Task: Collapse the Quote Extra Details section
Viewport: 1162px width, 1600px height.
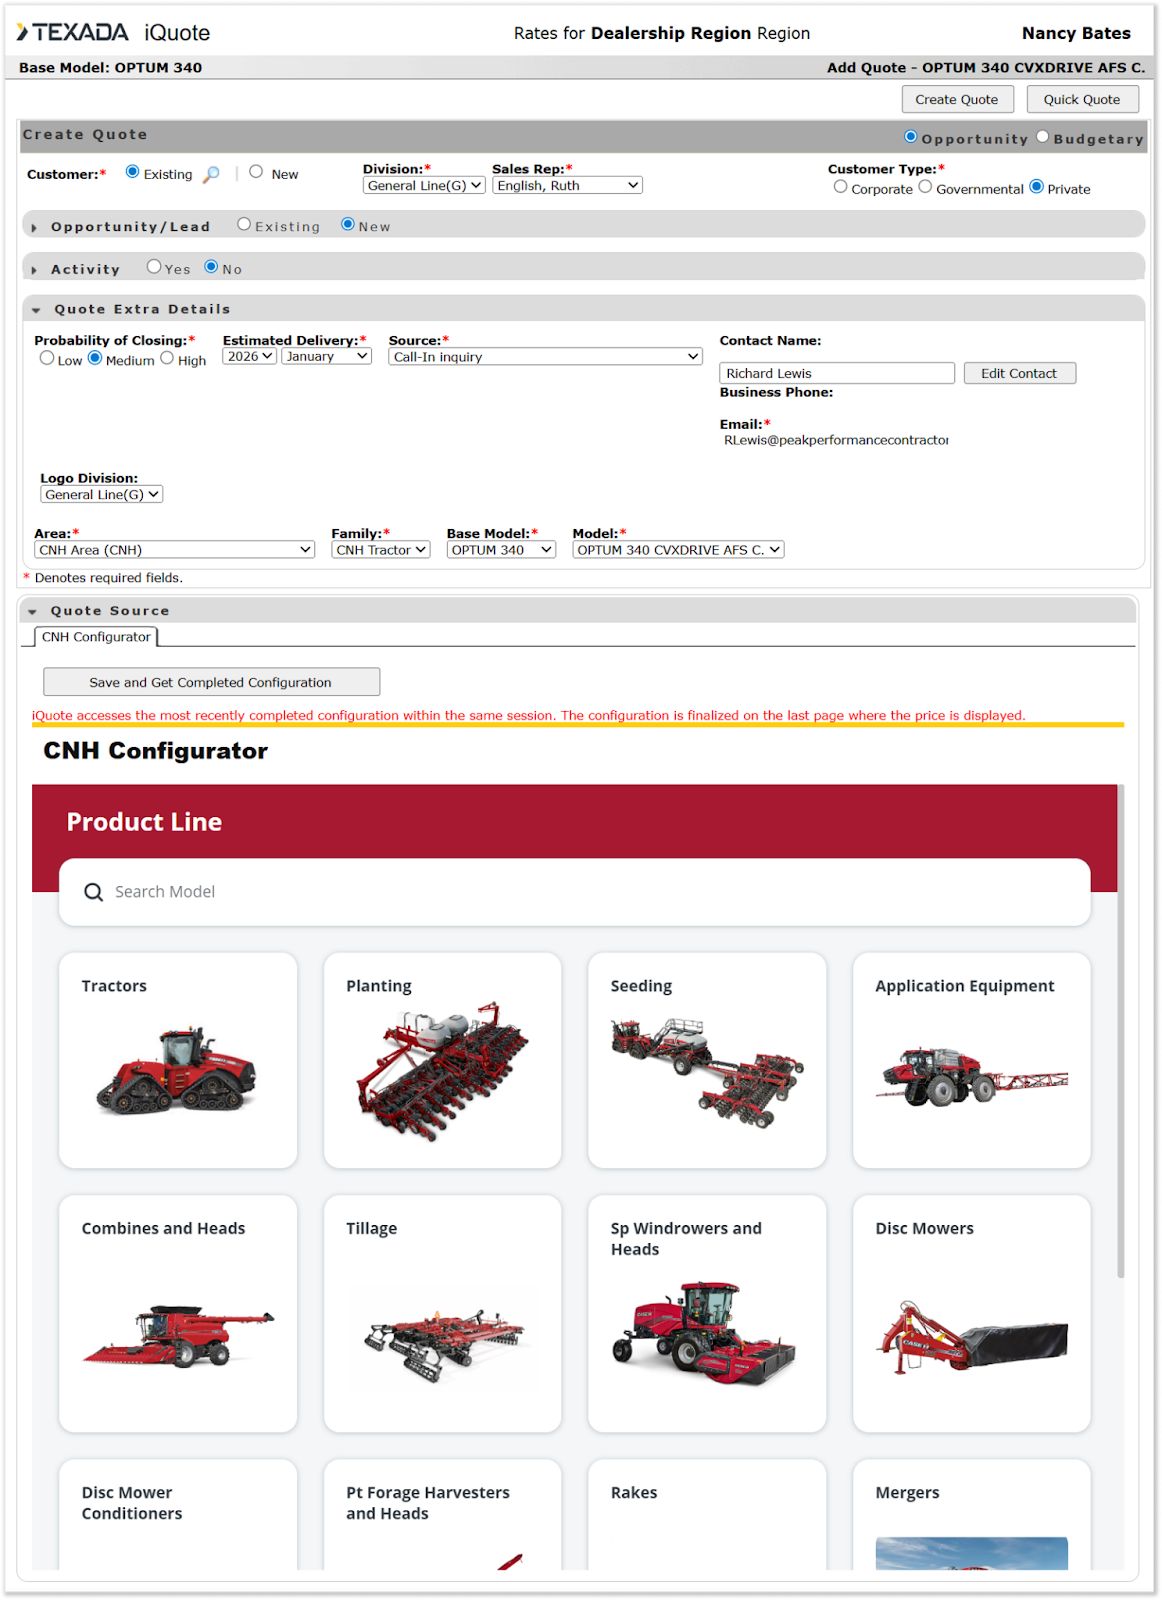Action: click(36, 310)
